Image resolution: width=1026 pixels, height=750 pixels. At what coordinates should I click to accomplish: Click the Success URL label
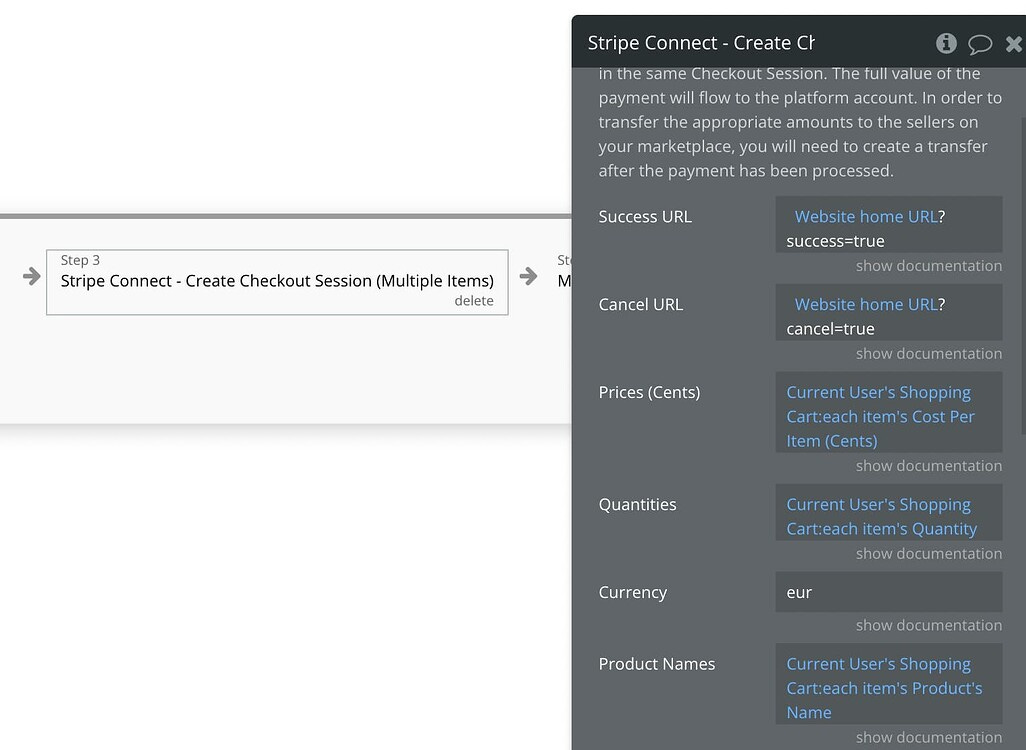(645, 217)
